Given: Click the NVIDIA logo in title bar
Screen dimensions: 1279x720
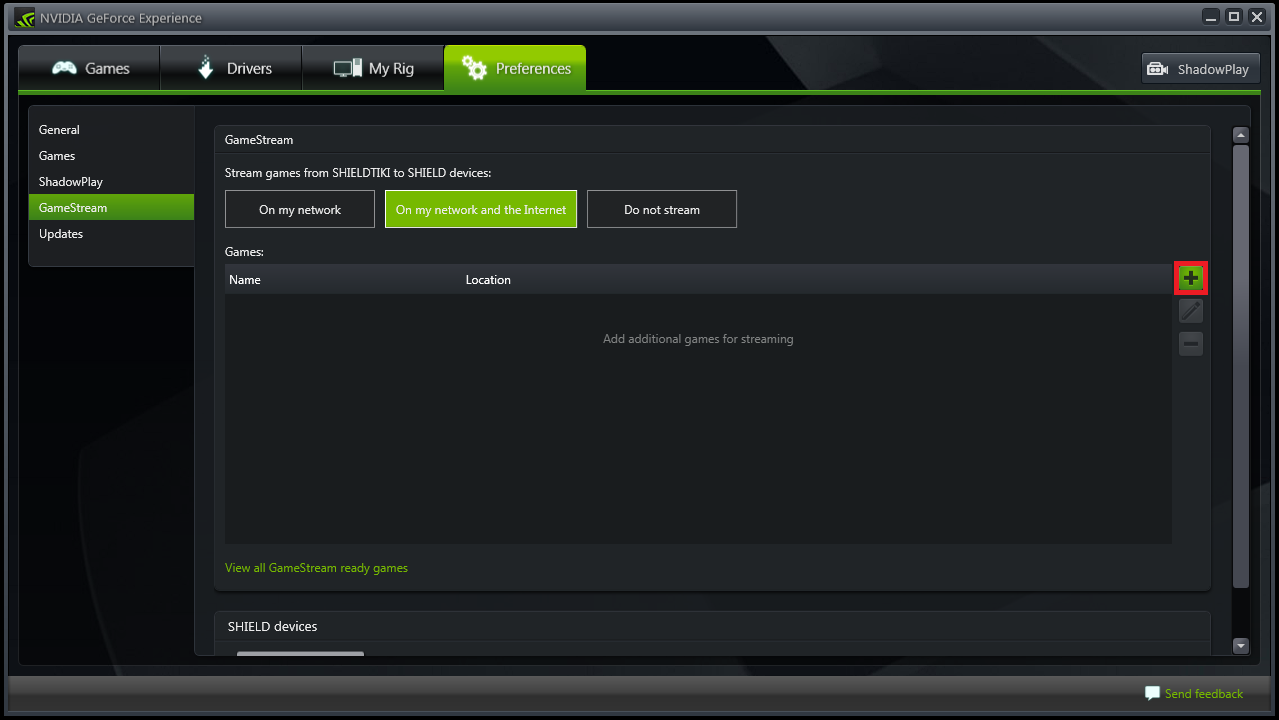Looking at the screenshot, I should click(x=25, y=18).
